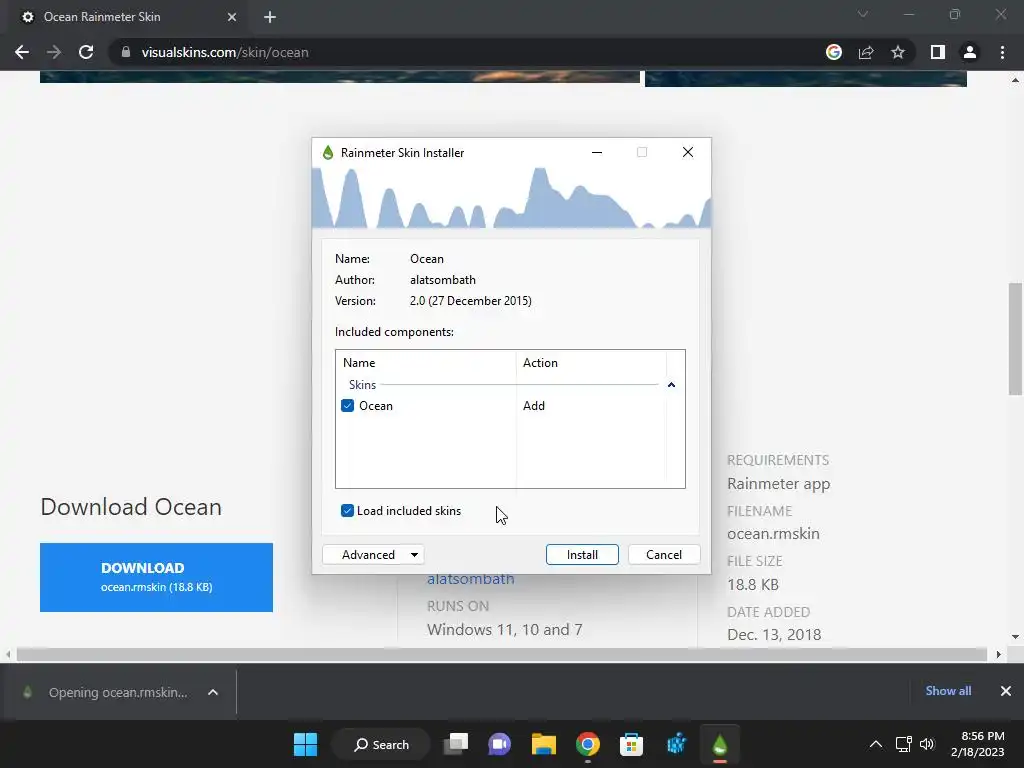This screenshot has width=1024, height=768.
Task: Click the Action column header
Action: (591, 362)
